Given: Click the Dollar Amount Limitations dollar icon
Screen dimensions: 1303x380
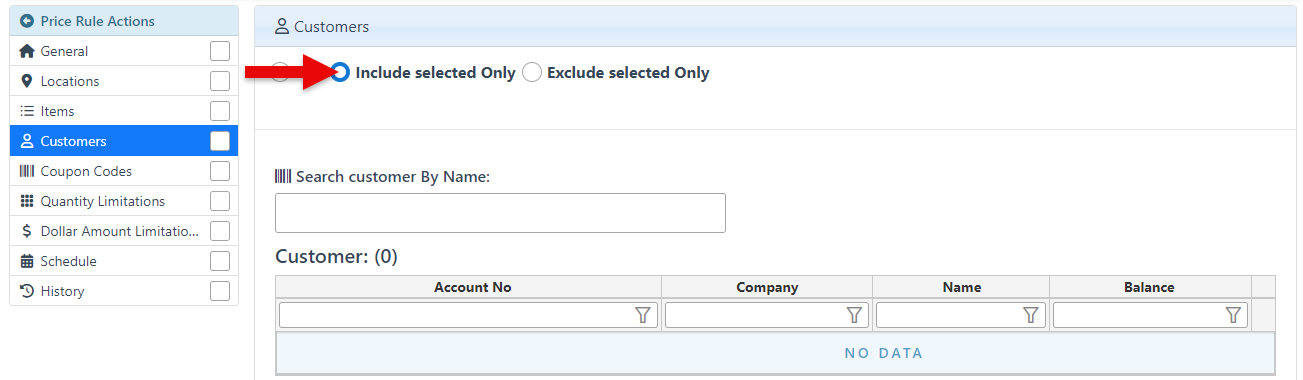Looking at the screenshot, I should coord(27,231).
